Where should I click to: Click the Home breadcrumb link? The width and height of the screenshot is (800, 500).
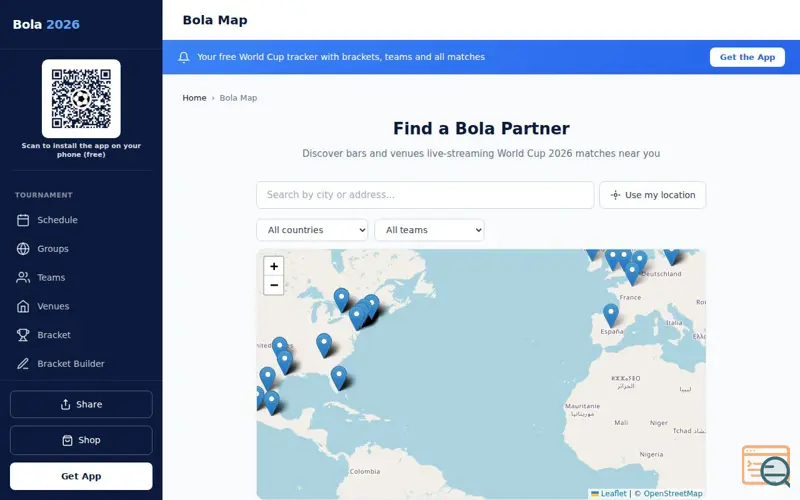tap(194, 98)
